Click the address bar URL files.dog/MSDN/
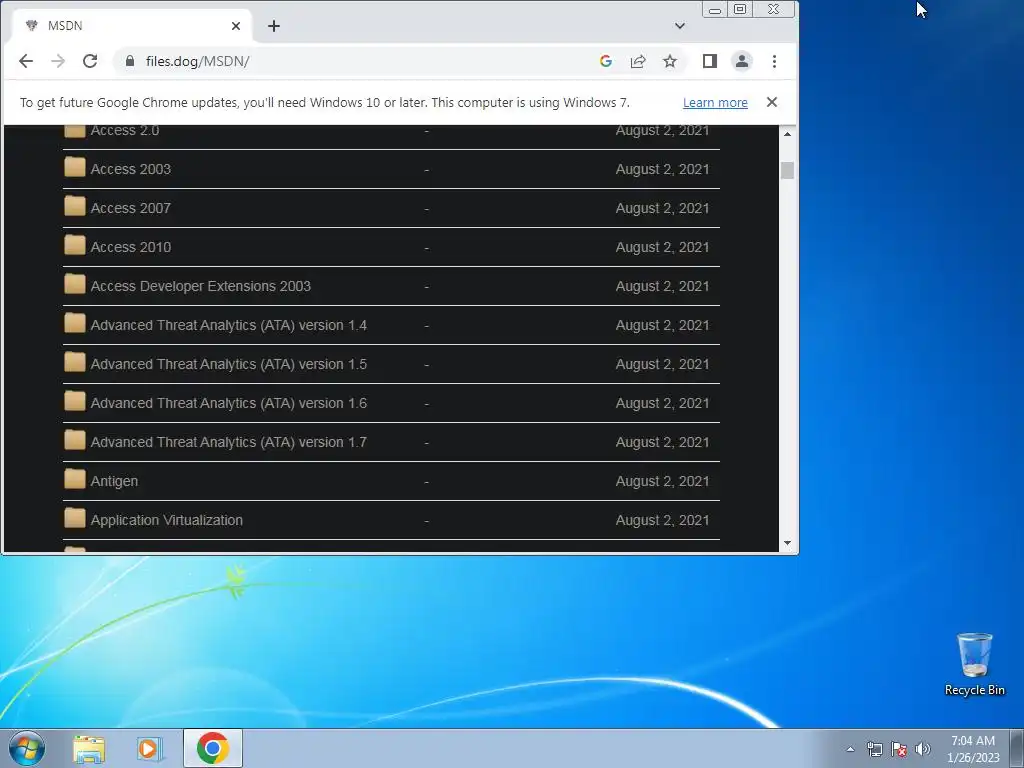 197,61
